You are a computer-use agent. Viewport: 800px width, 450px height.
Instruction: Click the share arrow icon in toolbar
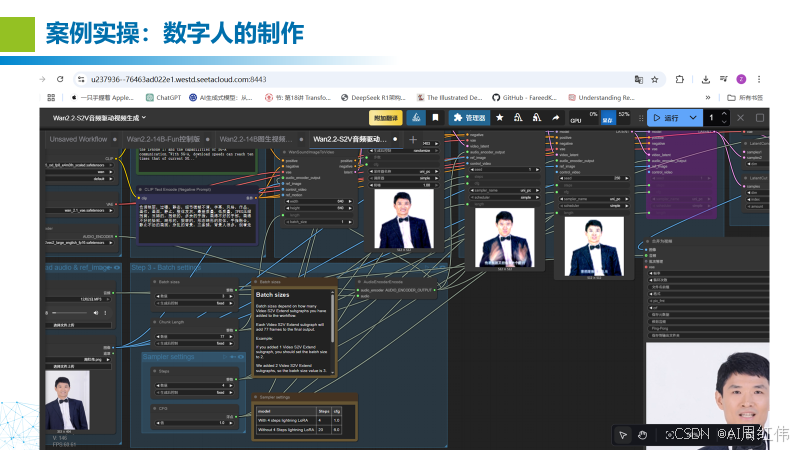point(555,118)
